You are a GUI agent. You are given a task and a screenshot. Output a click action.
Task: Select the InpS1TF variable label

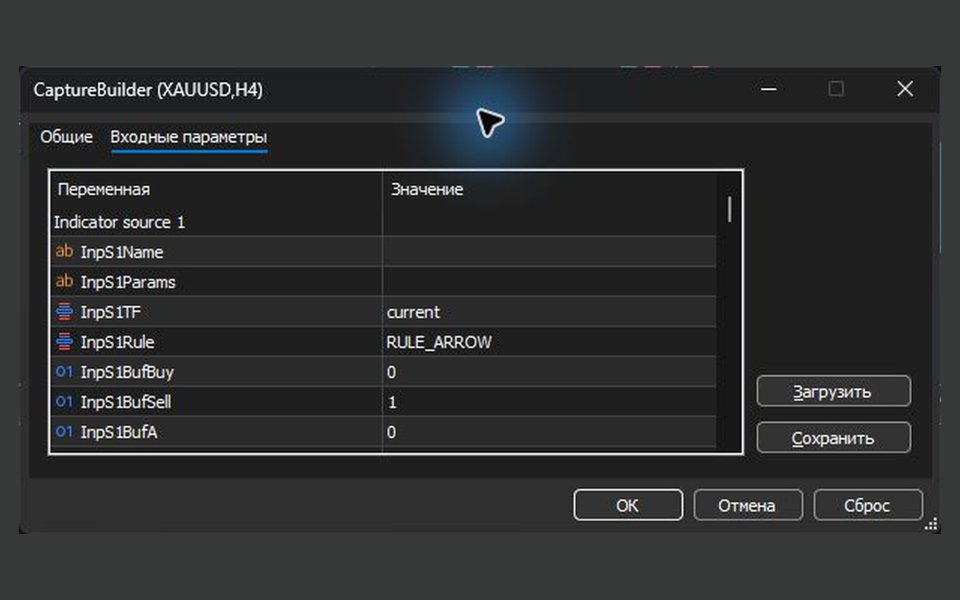[x=111, y=312]
